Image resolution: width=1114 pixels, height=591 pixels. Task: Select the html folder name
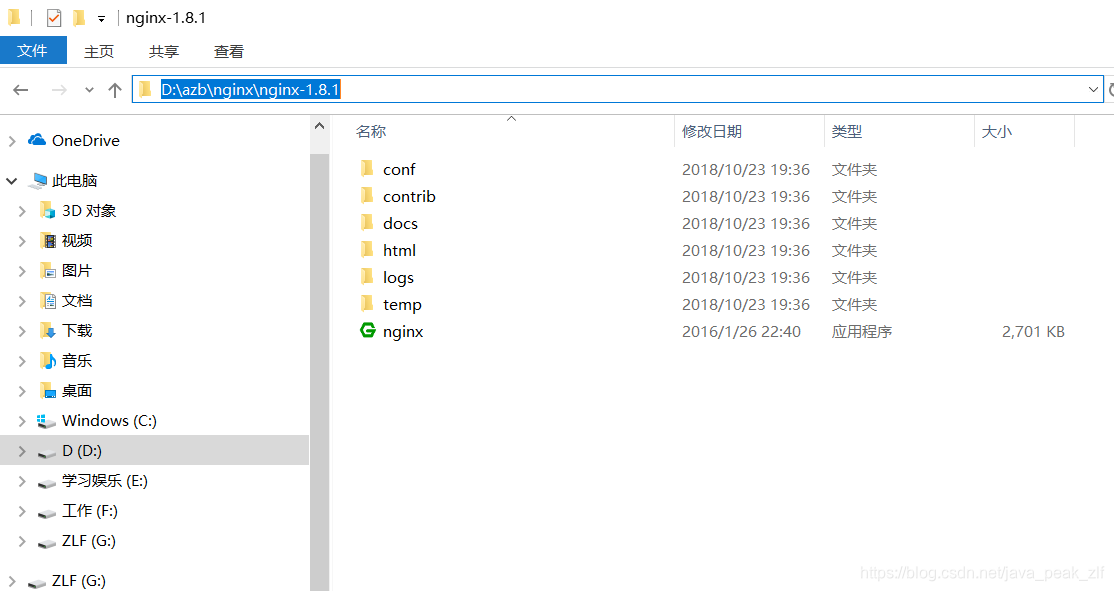[399, 251]
